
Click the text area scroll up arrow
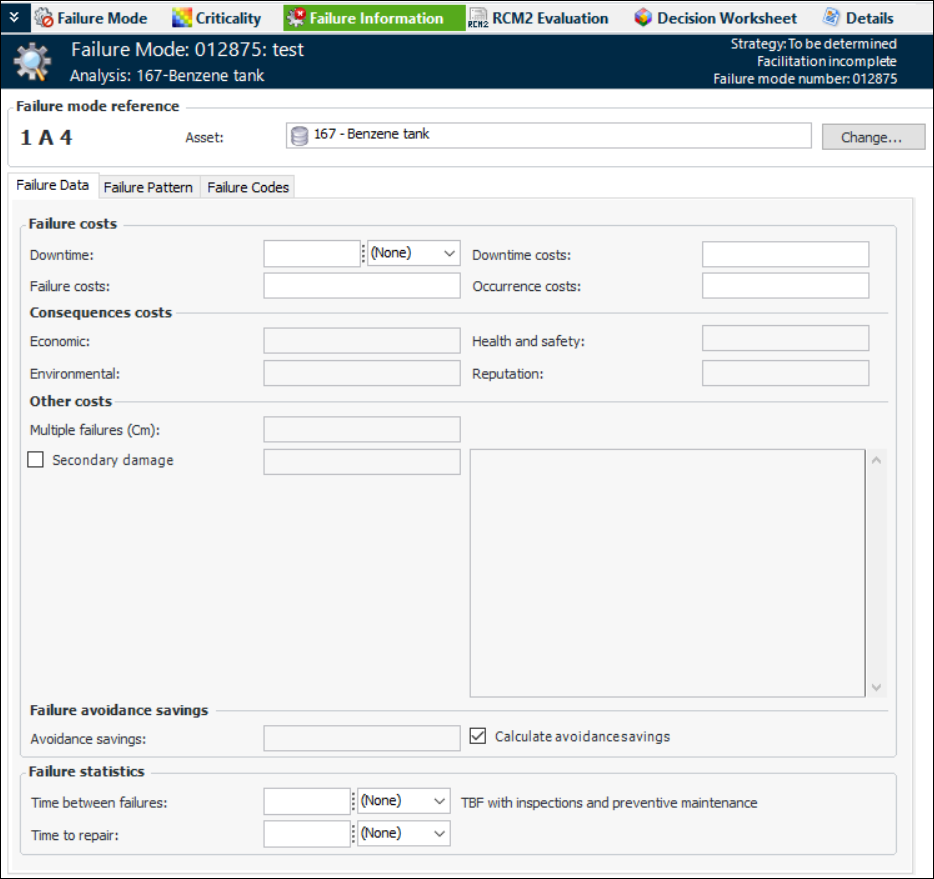coord(876,460)
